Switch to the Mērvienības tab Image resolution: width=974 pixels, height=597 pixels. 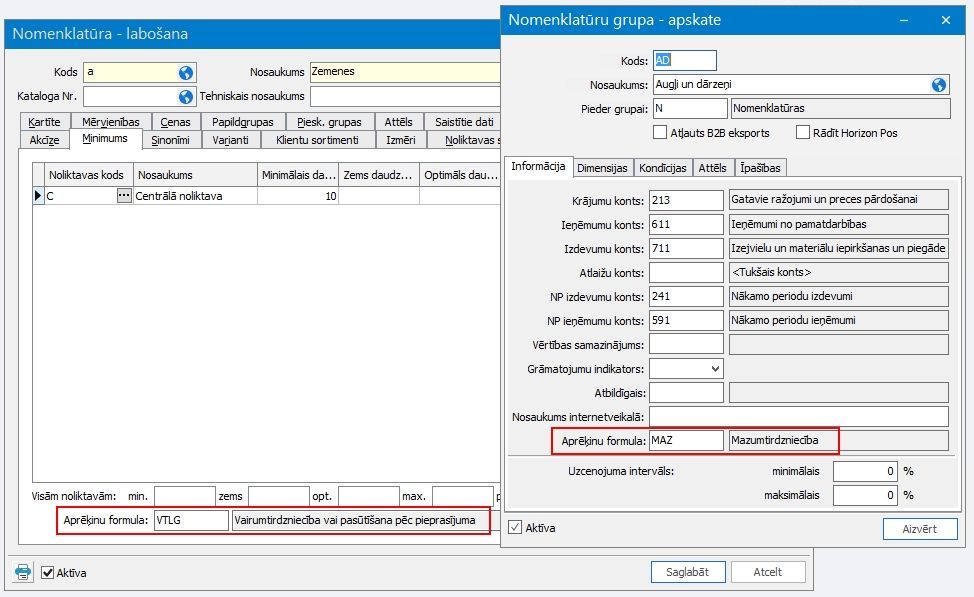coord(111,122)
